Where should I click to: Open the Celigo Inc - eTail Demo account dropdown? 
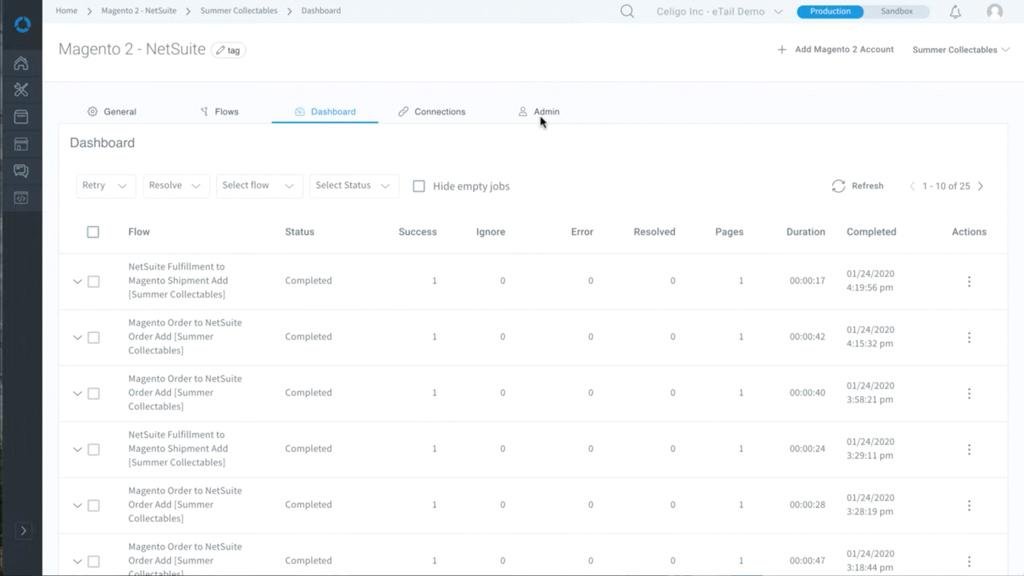pyautogui.click(x=719, y=12)
